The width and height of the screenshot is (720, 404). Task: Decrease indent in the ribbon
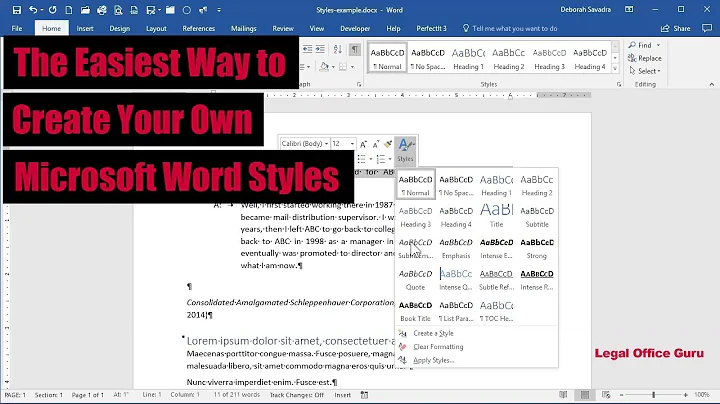pos(308,49)
